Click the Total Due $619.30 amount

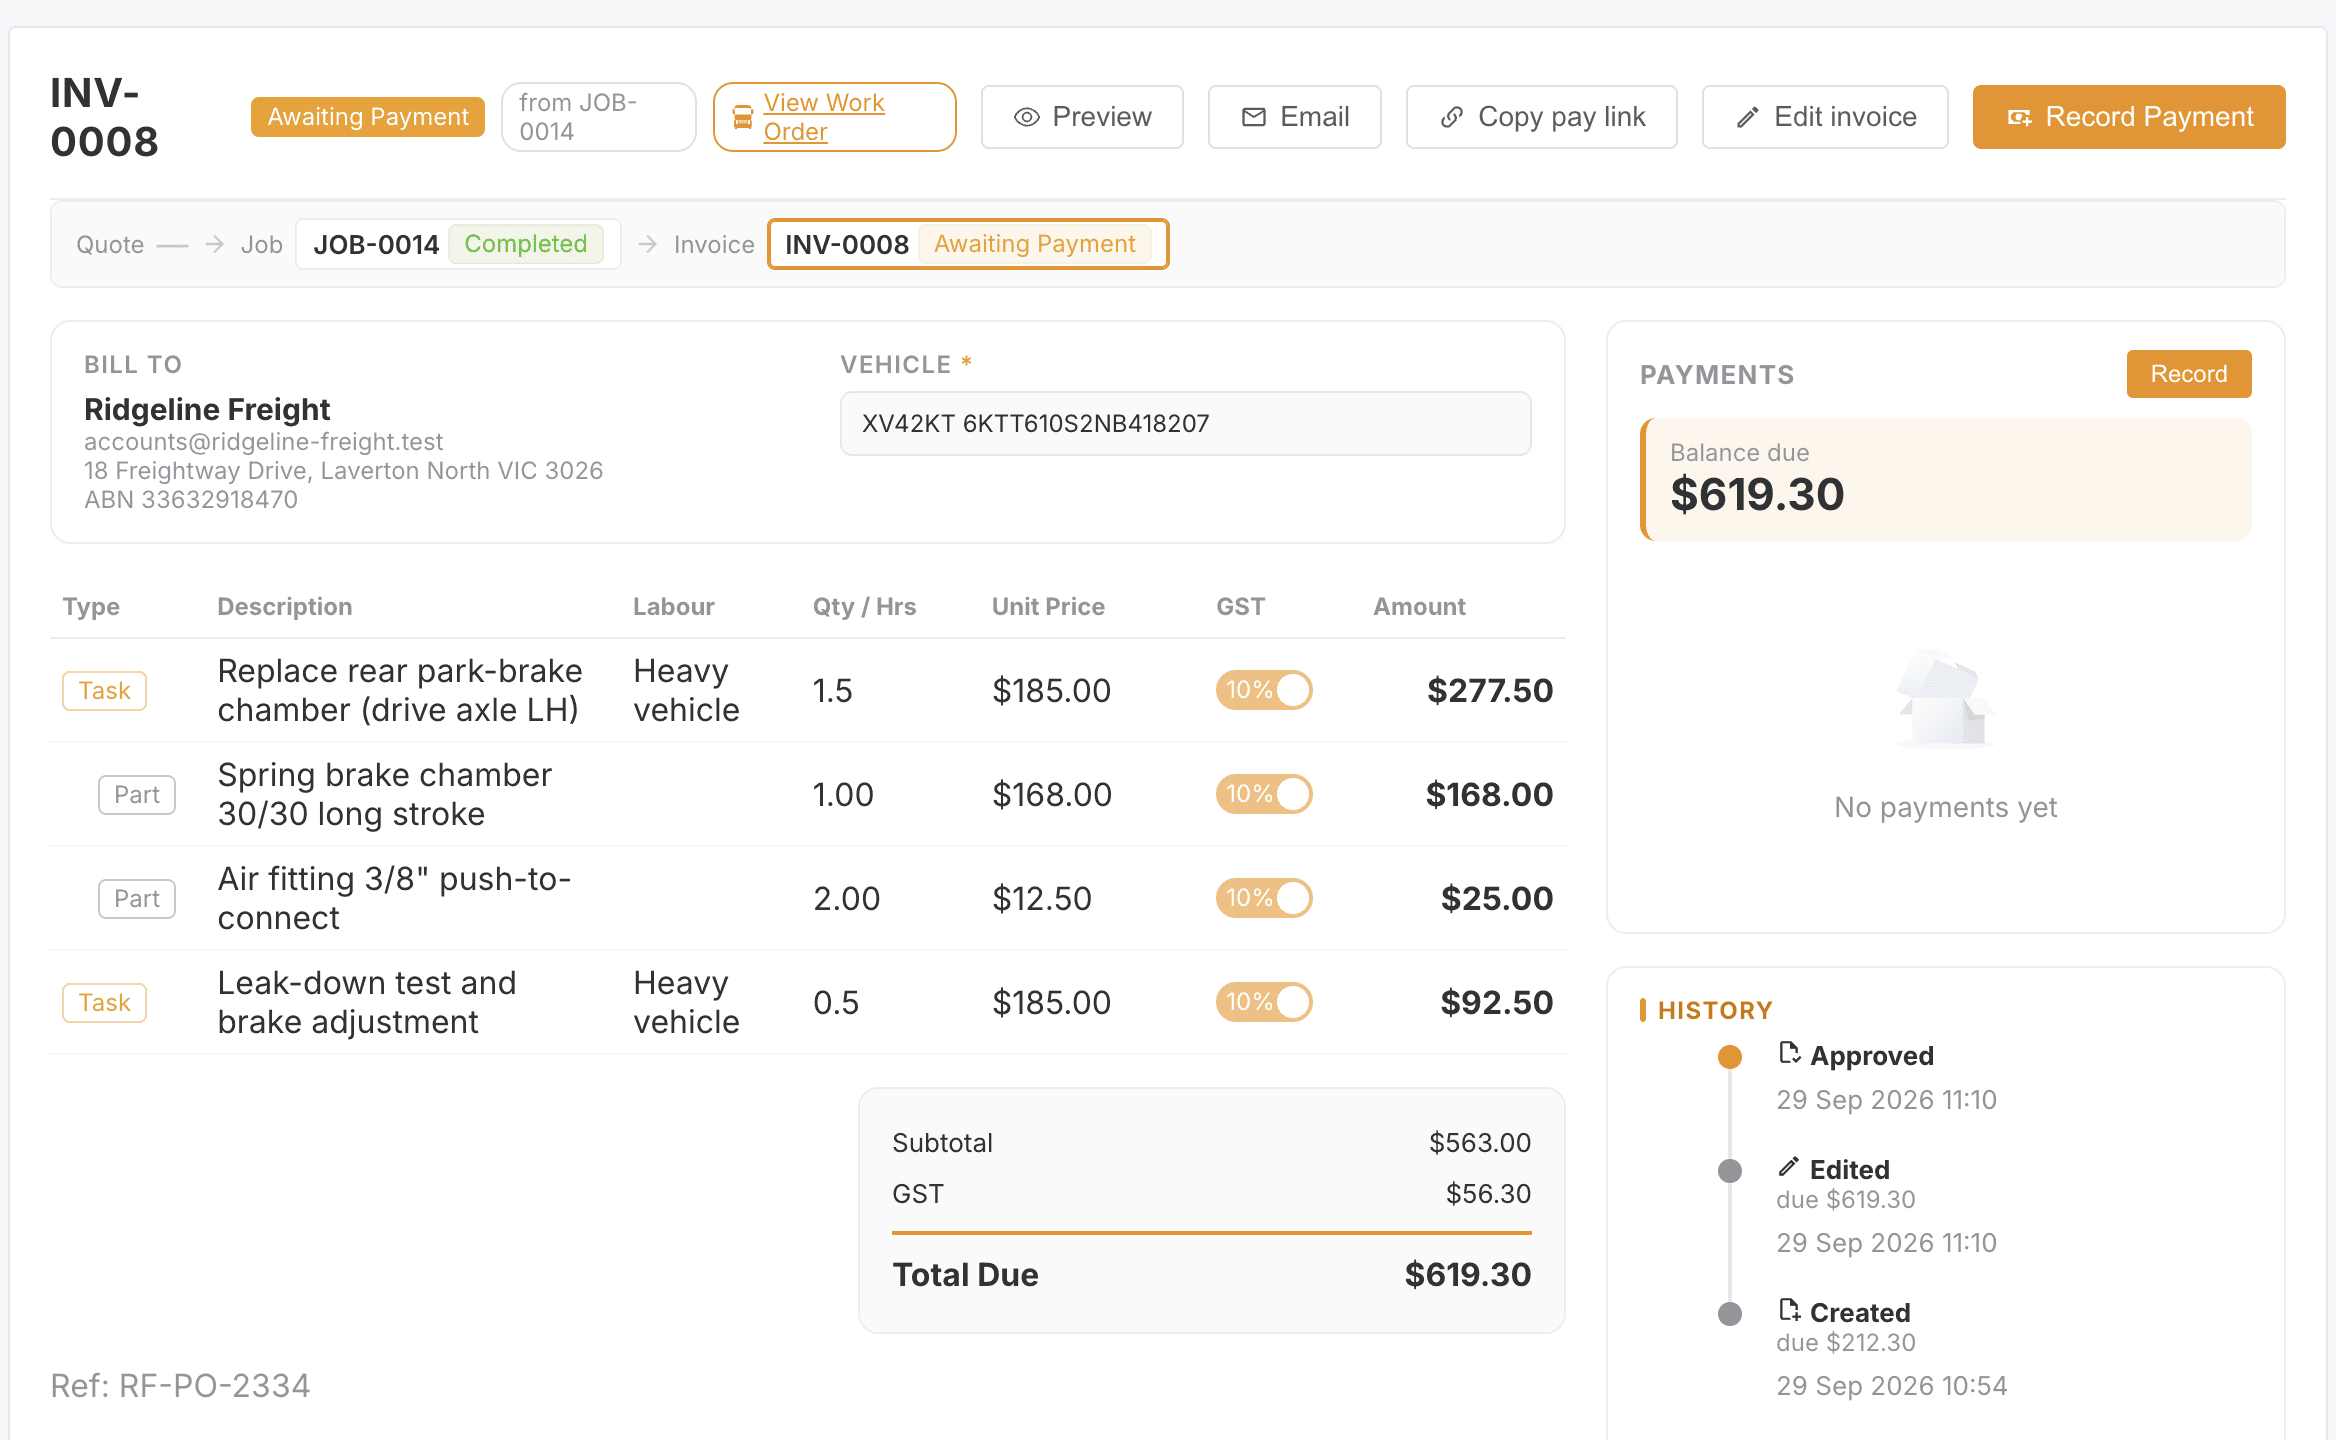[1468, 1274]
